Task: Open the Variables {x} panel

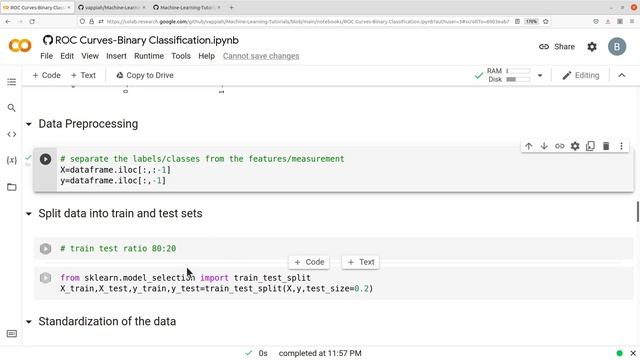Action: coord(11,160)
